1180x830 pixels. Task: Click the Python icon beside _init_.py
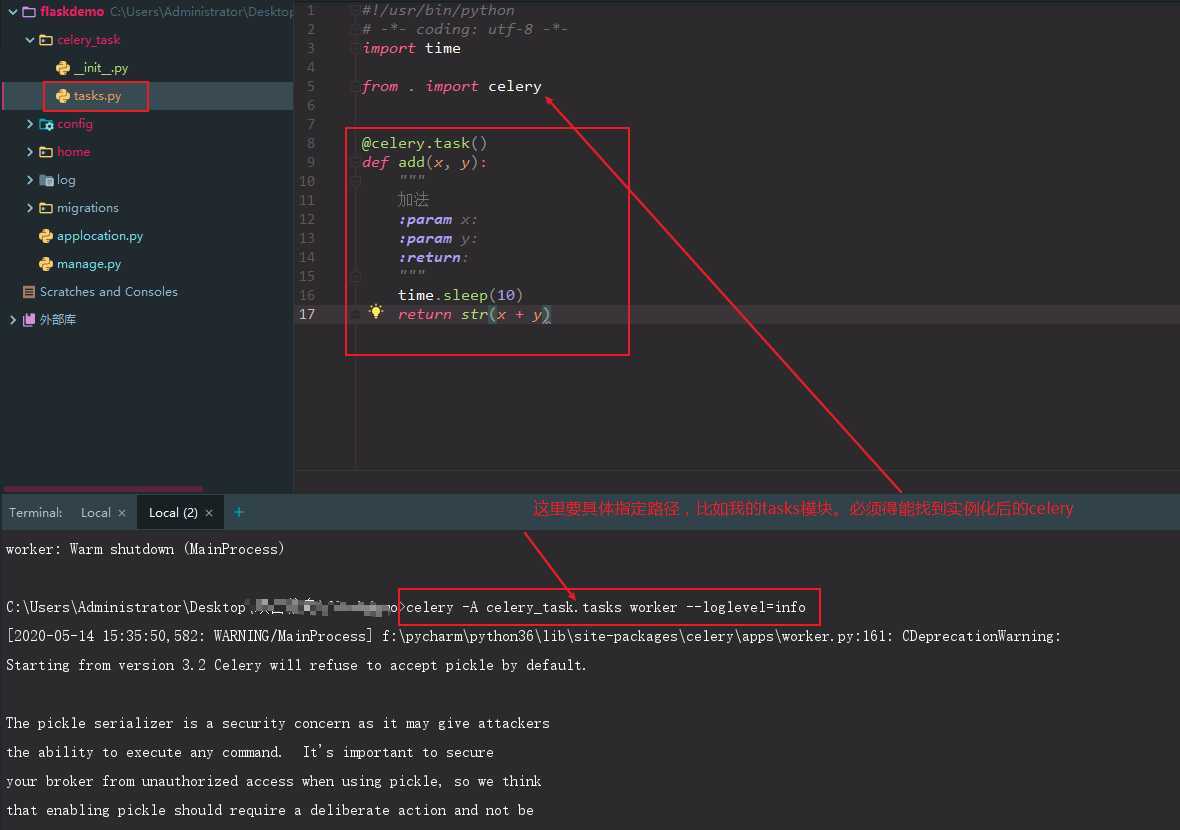click(x=62, y=68)
